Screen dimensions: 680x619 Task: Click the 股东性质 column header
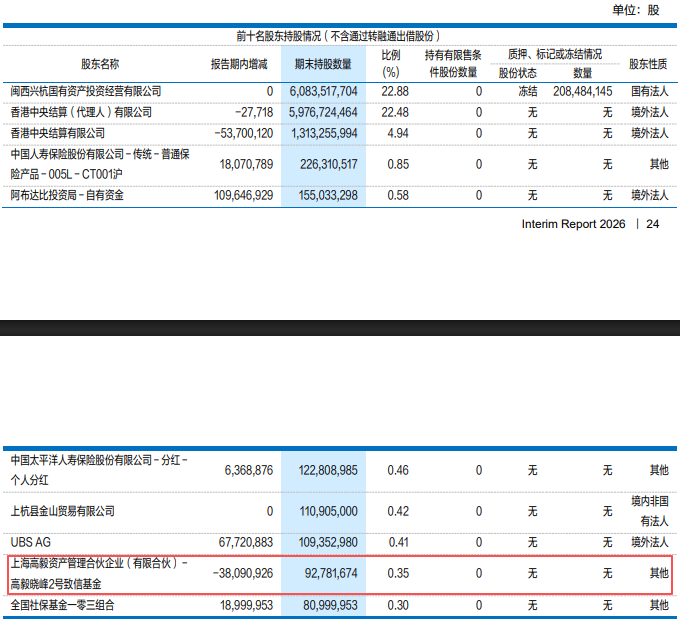(x=648, y=64)
